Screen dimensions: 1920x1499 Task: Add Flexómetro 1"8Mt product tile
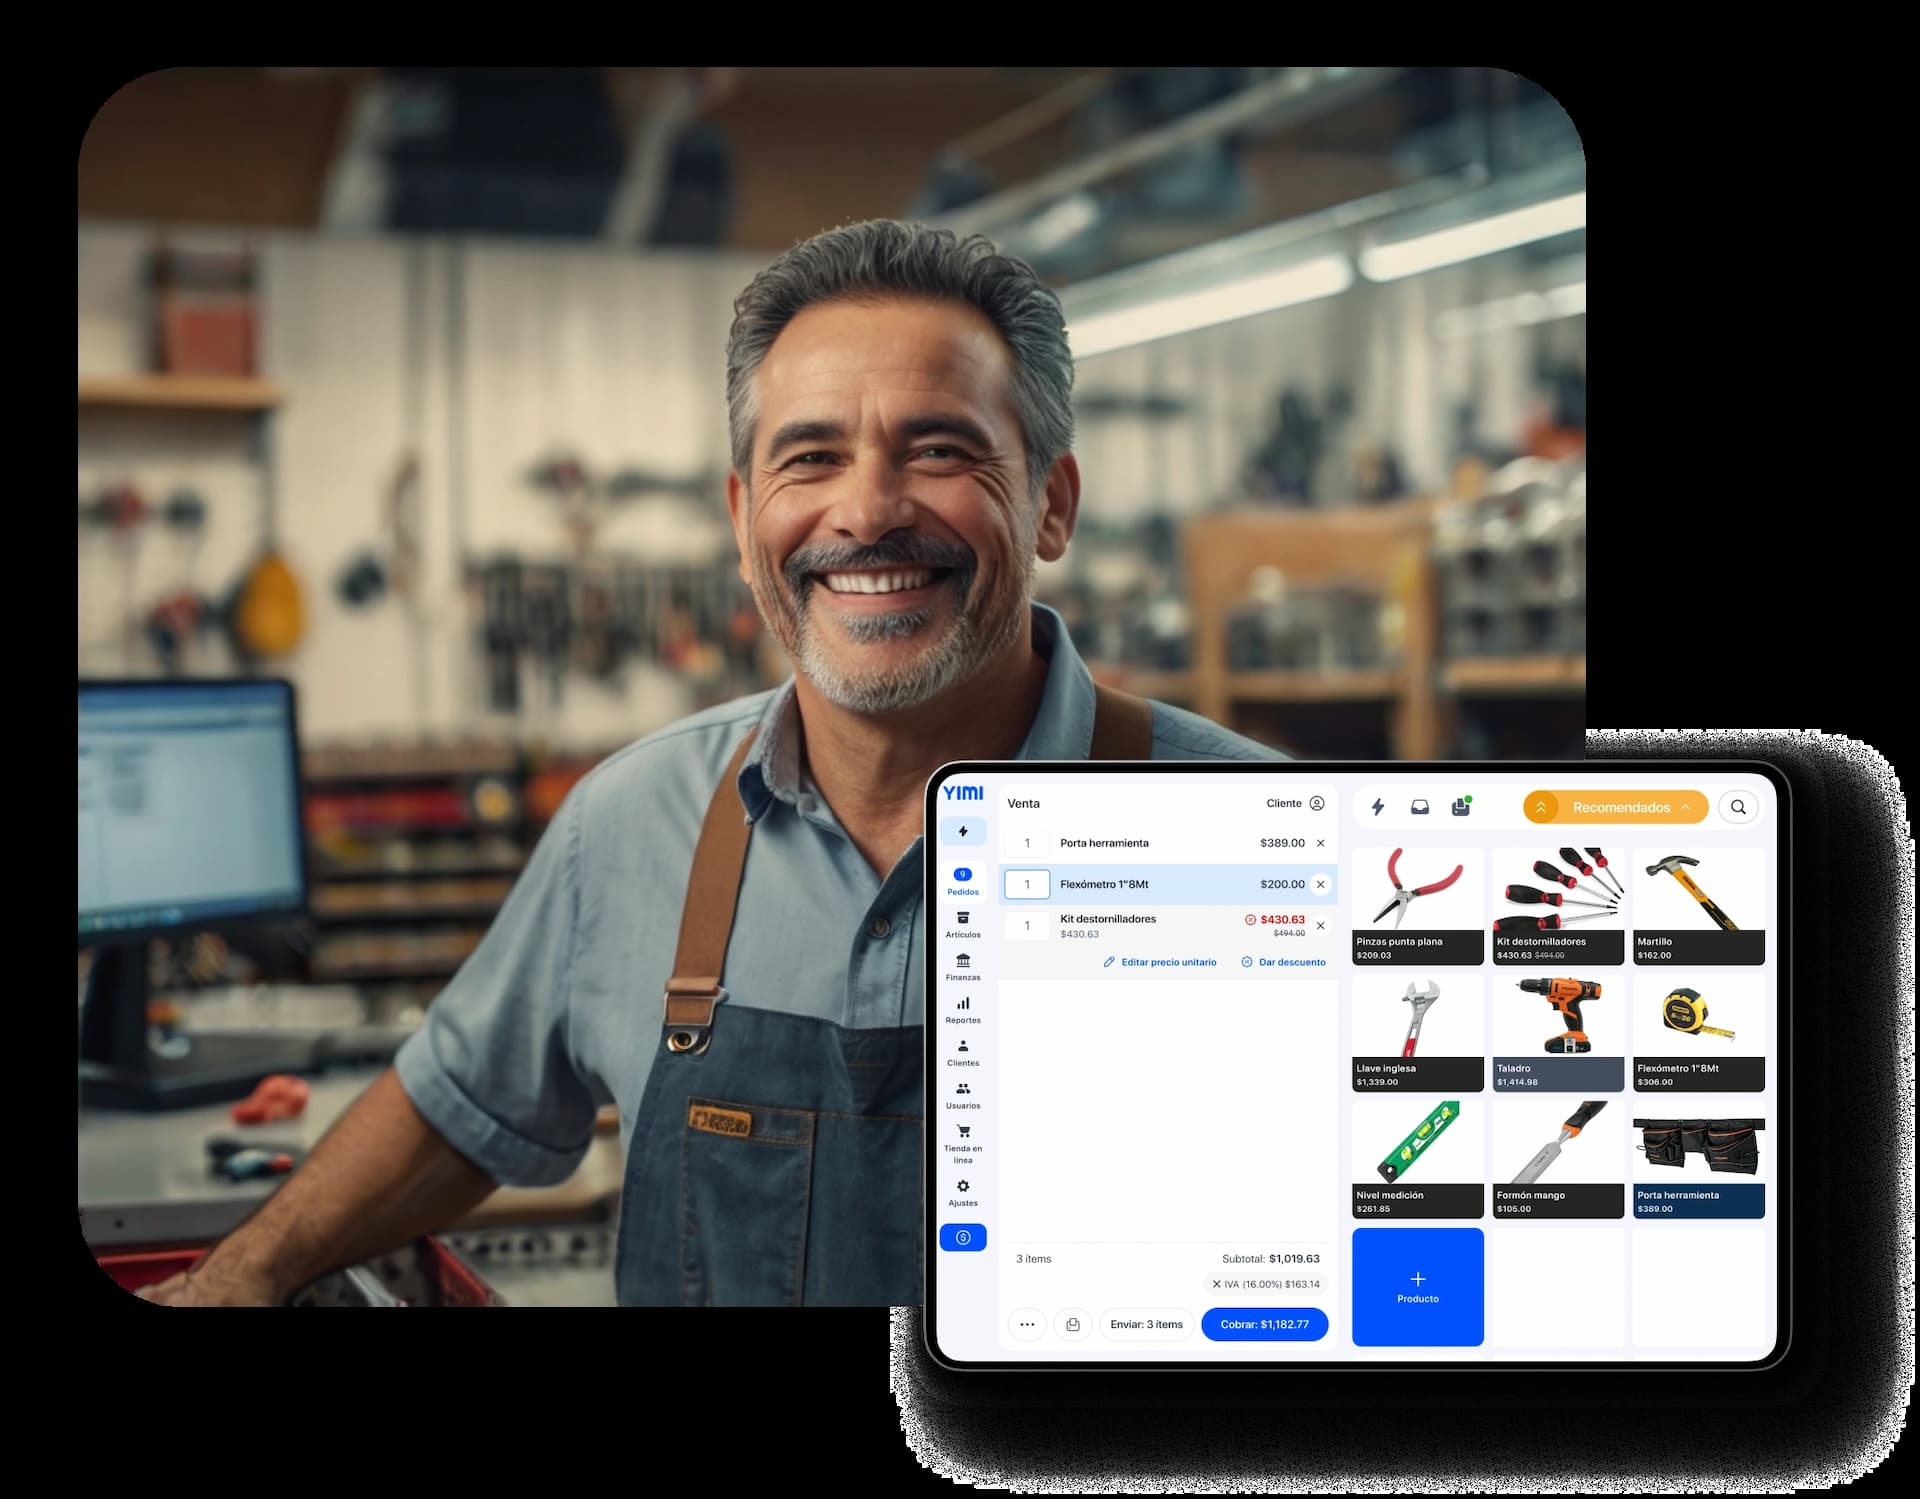click(x=1699, y=1033)
